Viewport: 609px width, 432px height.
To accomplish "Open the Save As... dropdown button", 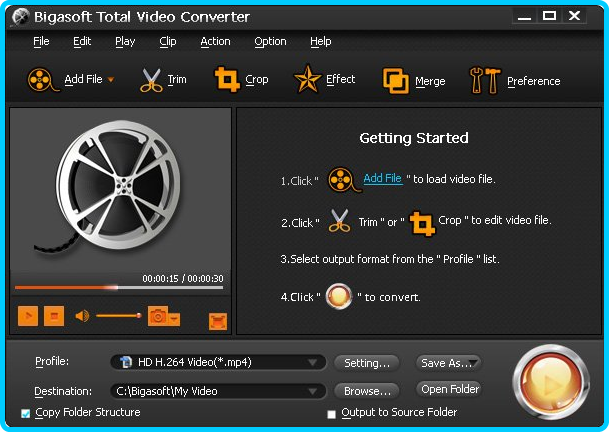I will click(448, 363).
